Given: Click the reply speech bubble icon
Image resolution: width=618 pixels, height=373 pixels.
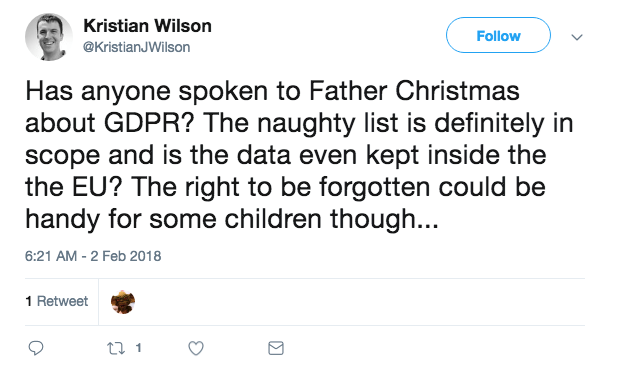Looking at the screenshot, I should (x=36, y=348).
